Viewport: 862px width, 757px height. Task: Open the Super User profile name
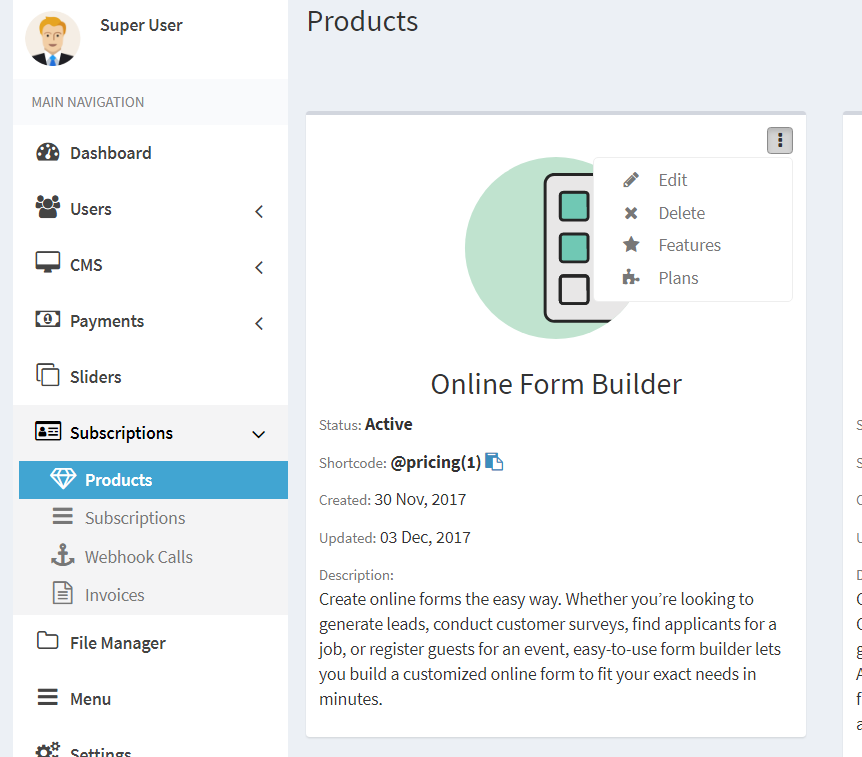click(141, 25)
